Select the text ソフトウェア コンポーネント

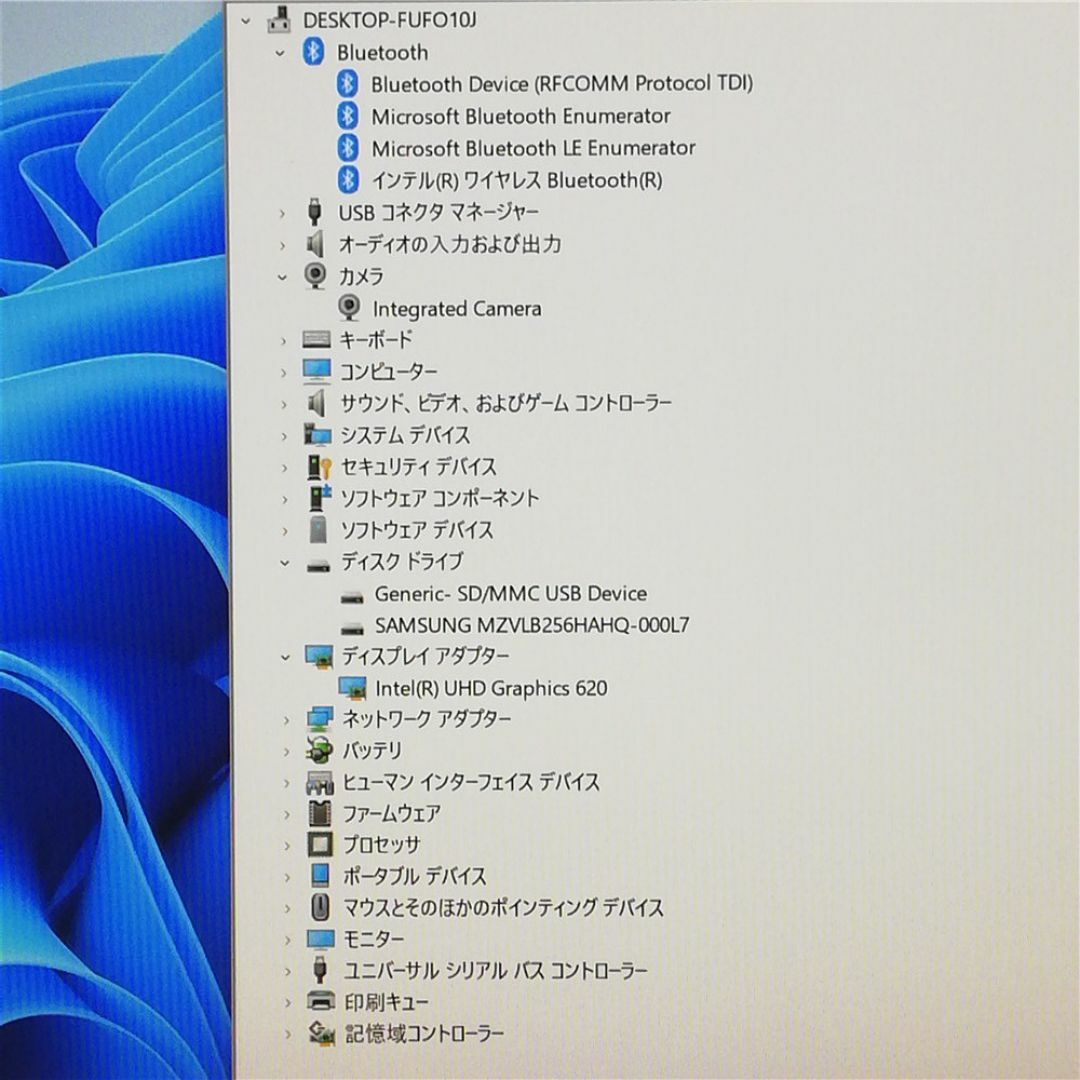coord(440,499)
